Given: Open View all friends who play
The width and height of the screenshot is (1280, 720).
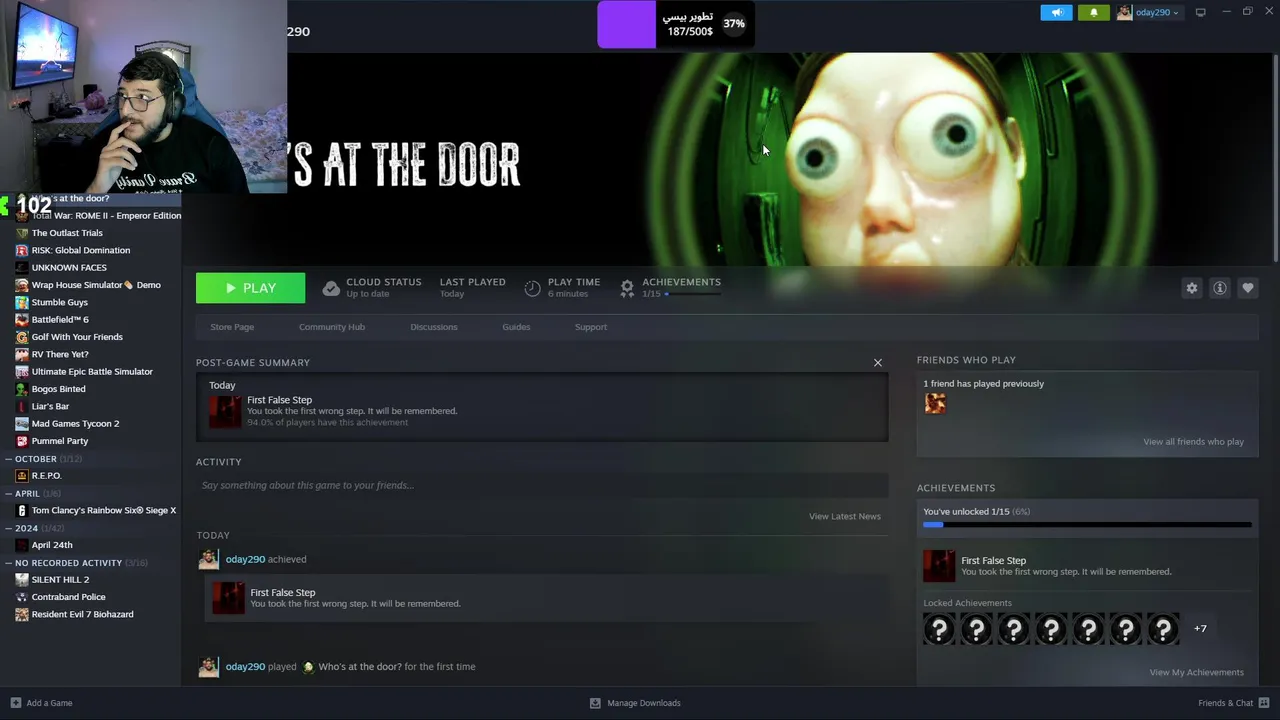Looking at the screenshot, I should (x=1193, y=442).
